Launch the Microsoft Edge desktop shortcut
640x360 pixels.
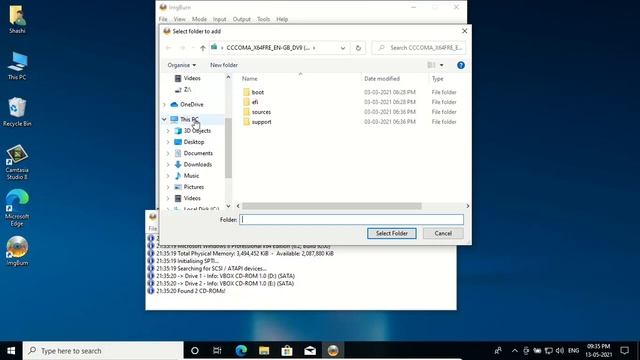tap(17, 208)
